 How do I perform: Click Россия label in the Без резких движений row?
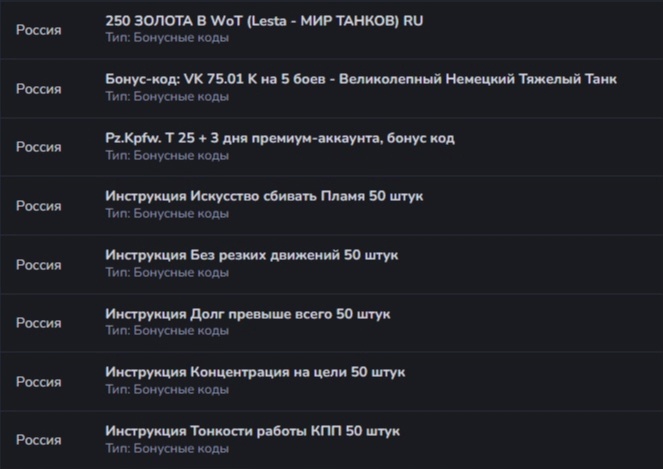[38, 265]
